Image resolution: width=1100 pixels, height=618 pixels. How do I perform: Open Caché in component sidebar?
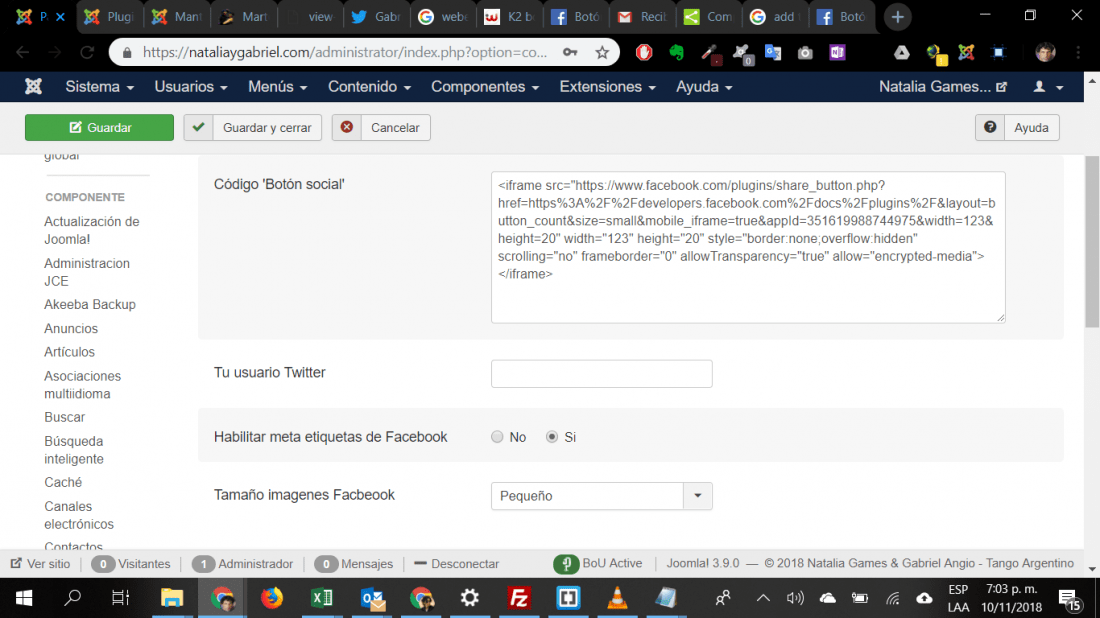[x=63, y=483]
